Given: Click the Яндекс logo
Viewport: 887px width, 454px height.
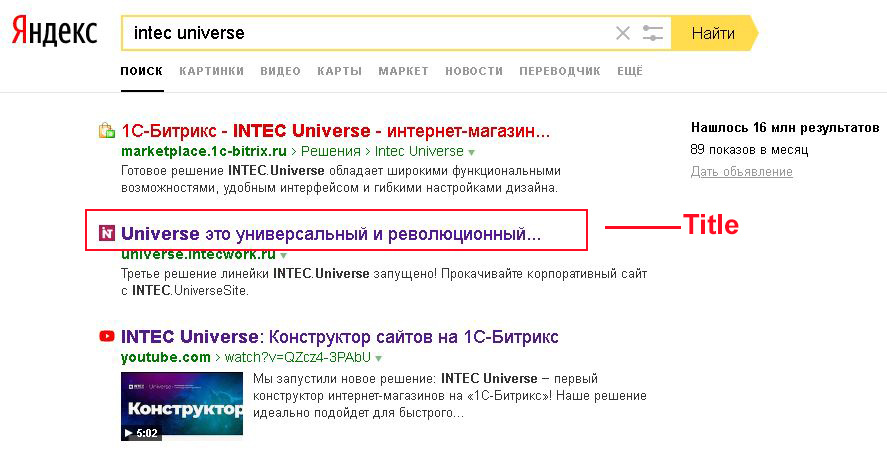Looking at the screenshot, I should click(x=54, y=32).
